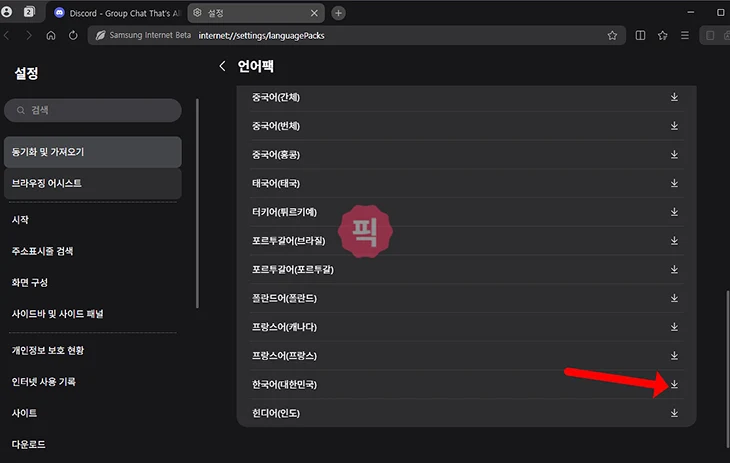The height and width of the screenshot is (463, 730).
Task: Download the 태국어(태국) language pack
Action: pyautogui.click(x=674, y=184)
